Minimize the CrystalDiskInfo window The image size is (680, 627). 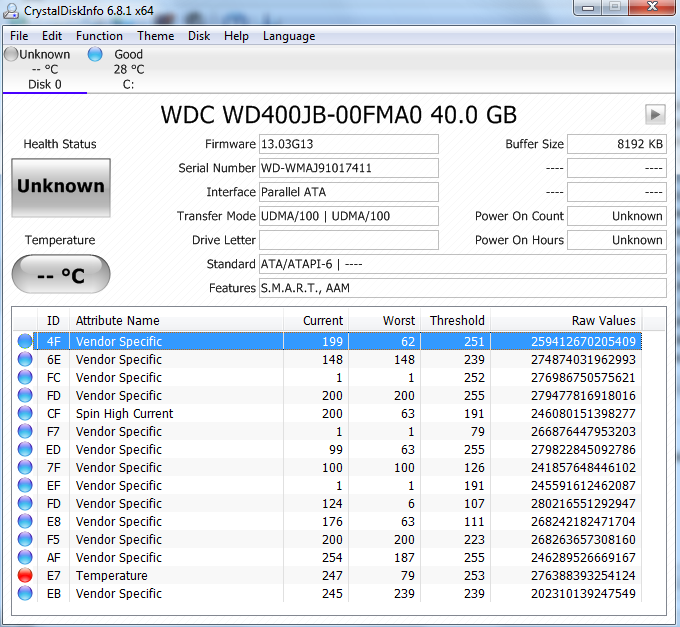(588, 7)
